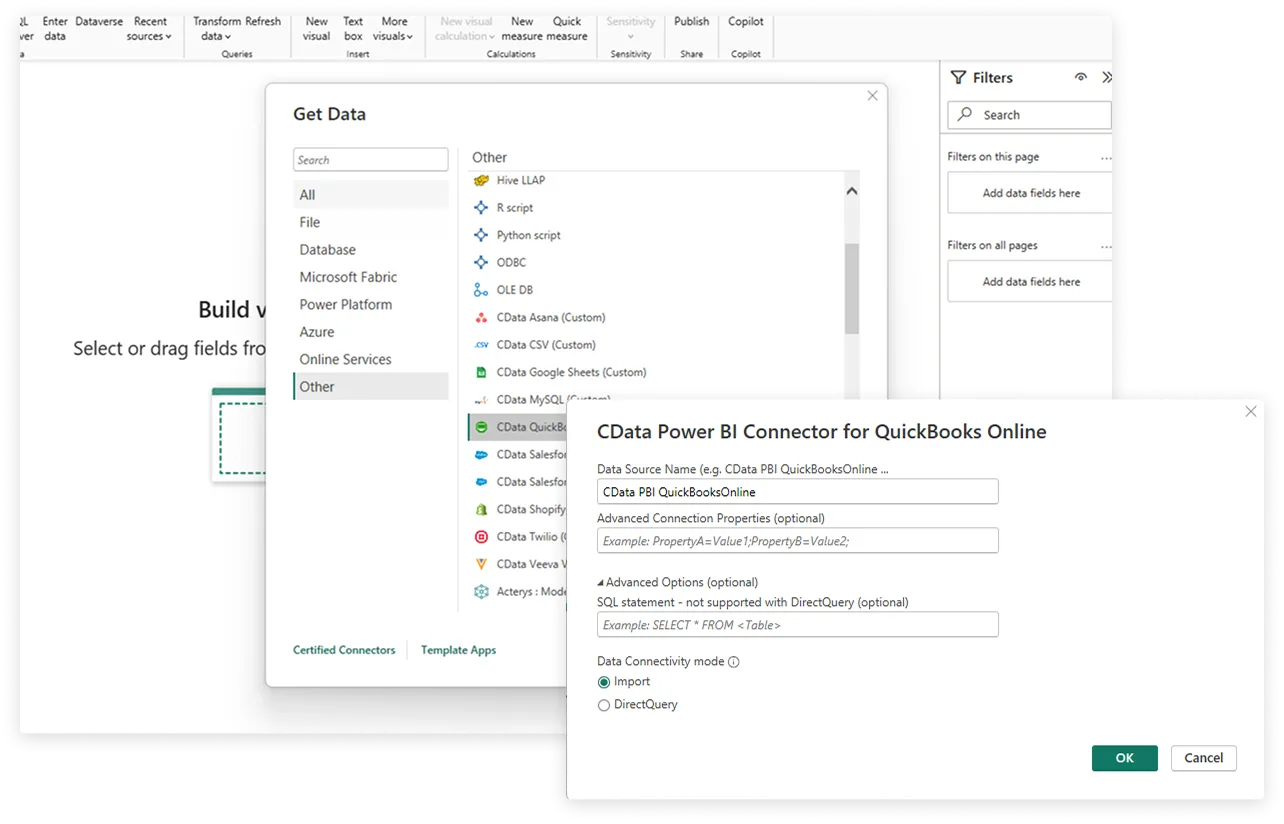Click the CData Google Sheets icon
Viewport: 1284px width, 824px height.
tap(481, 372)
